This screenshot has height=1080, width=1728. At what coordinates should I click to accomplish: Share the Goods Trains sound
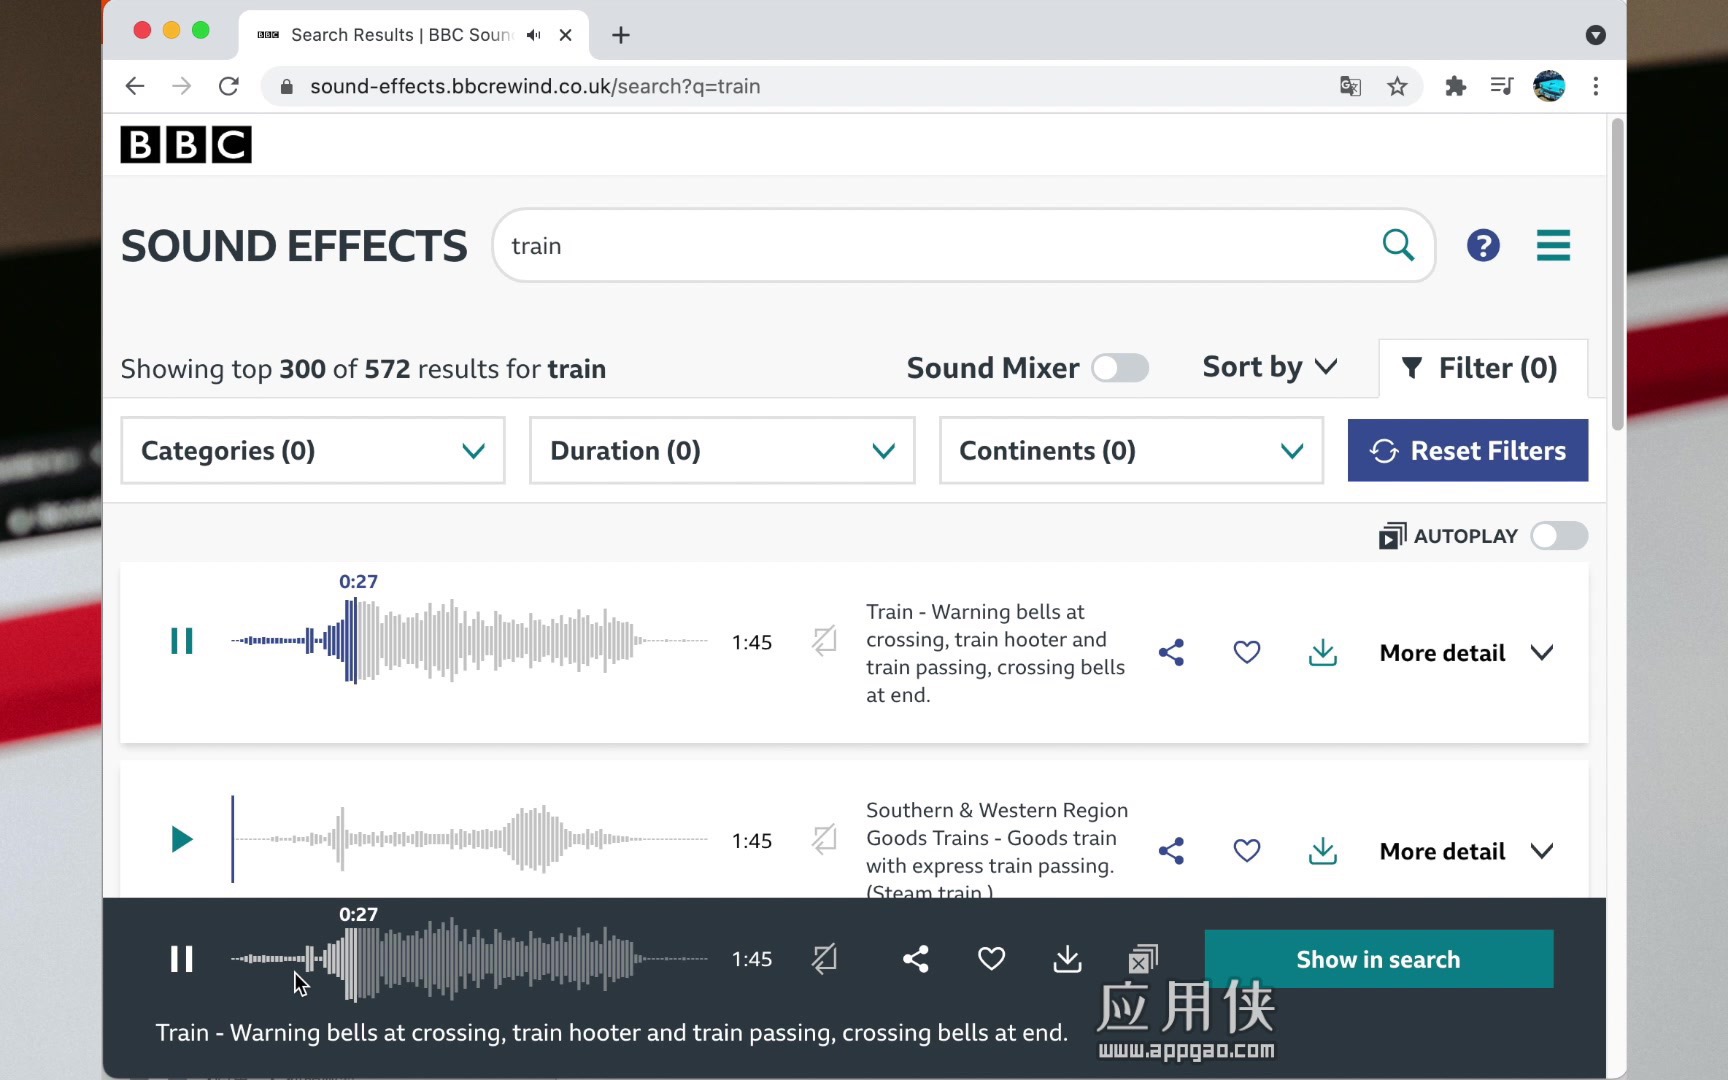click(1171, 851)
